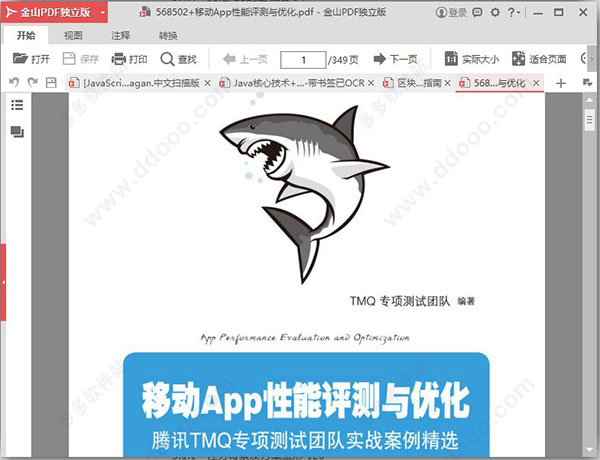Set view to 实际大小 actual size
The height and width of the screenshot is (460, 600).
pos(471,59)
